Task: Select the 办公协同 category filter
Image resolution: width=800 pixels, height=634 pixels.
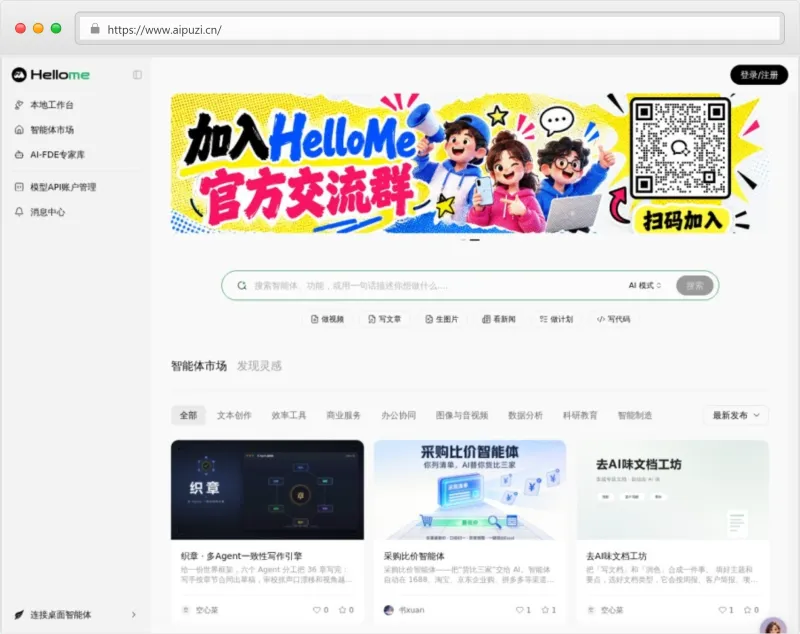Action: pyautogui.click(x=398, y=415)
